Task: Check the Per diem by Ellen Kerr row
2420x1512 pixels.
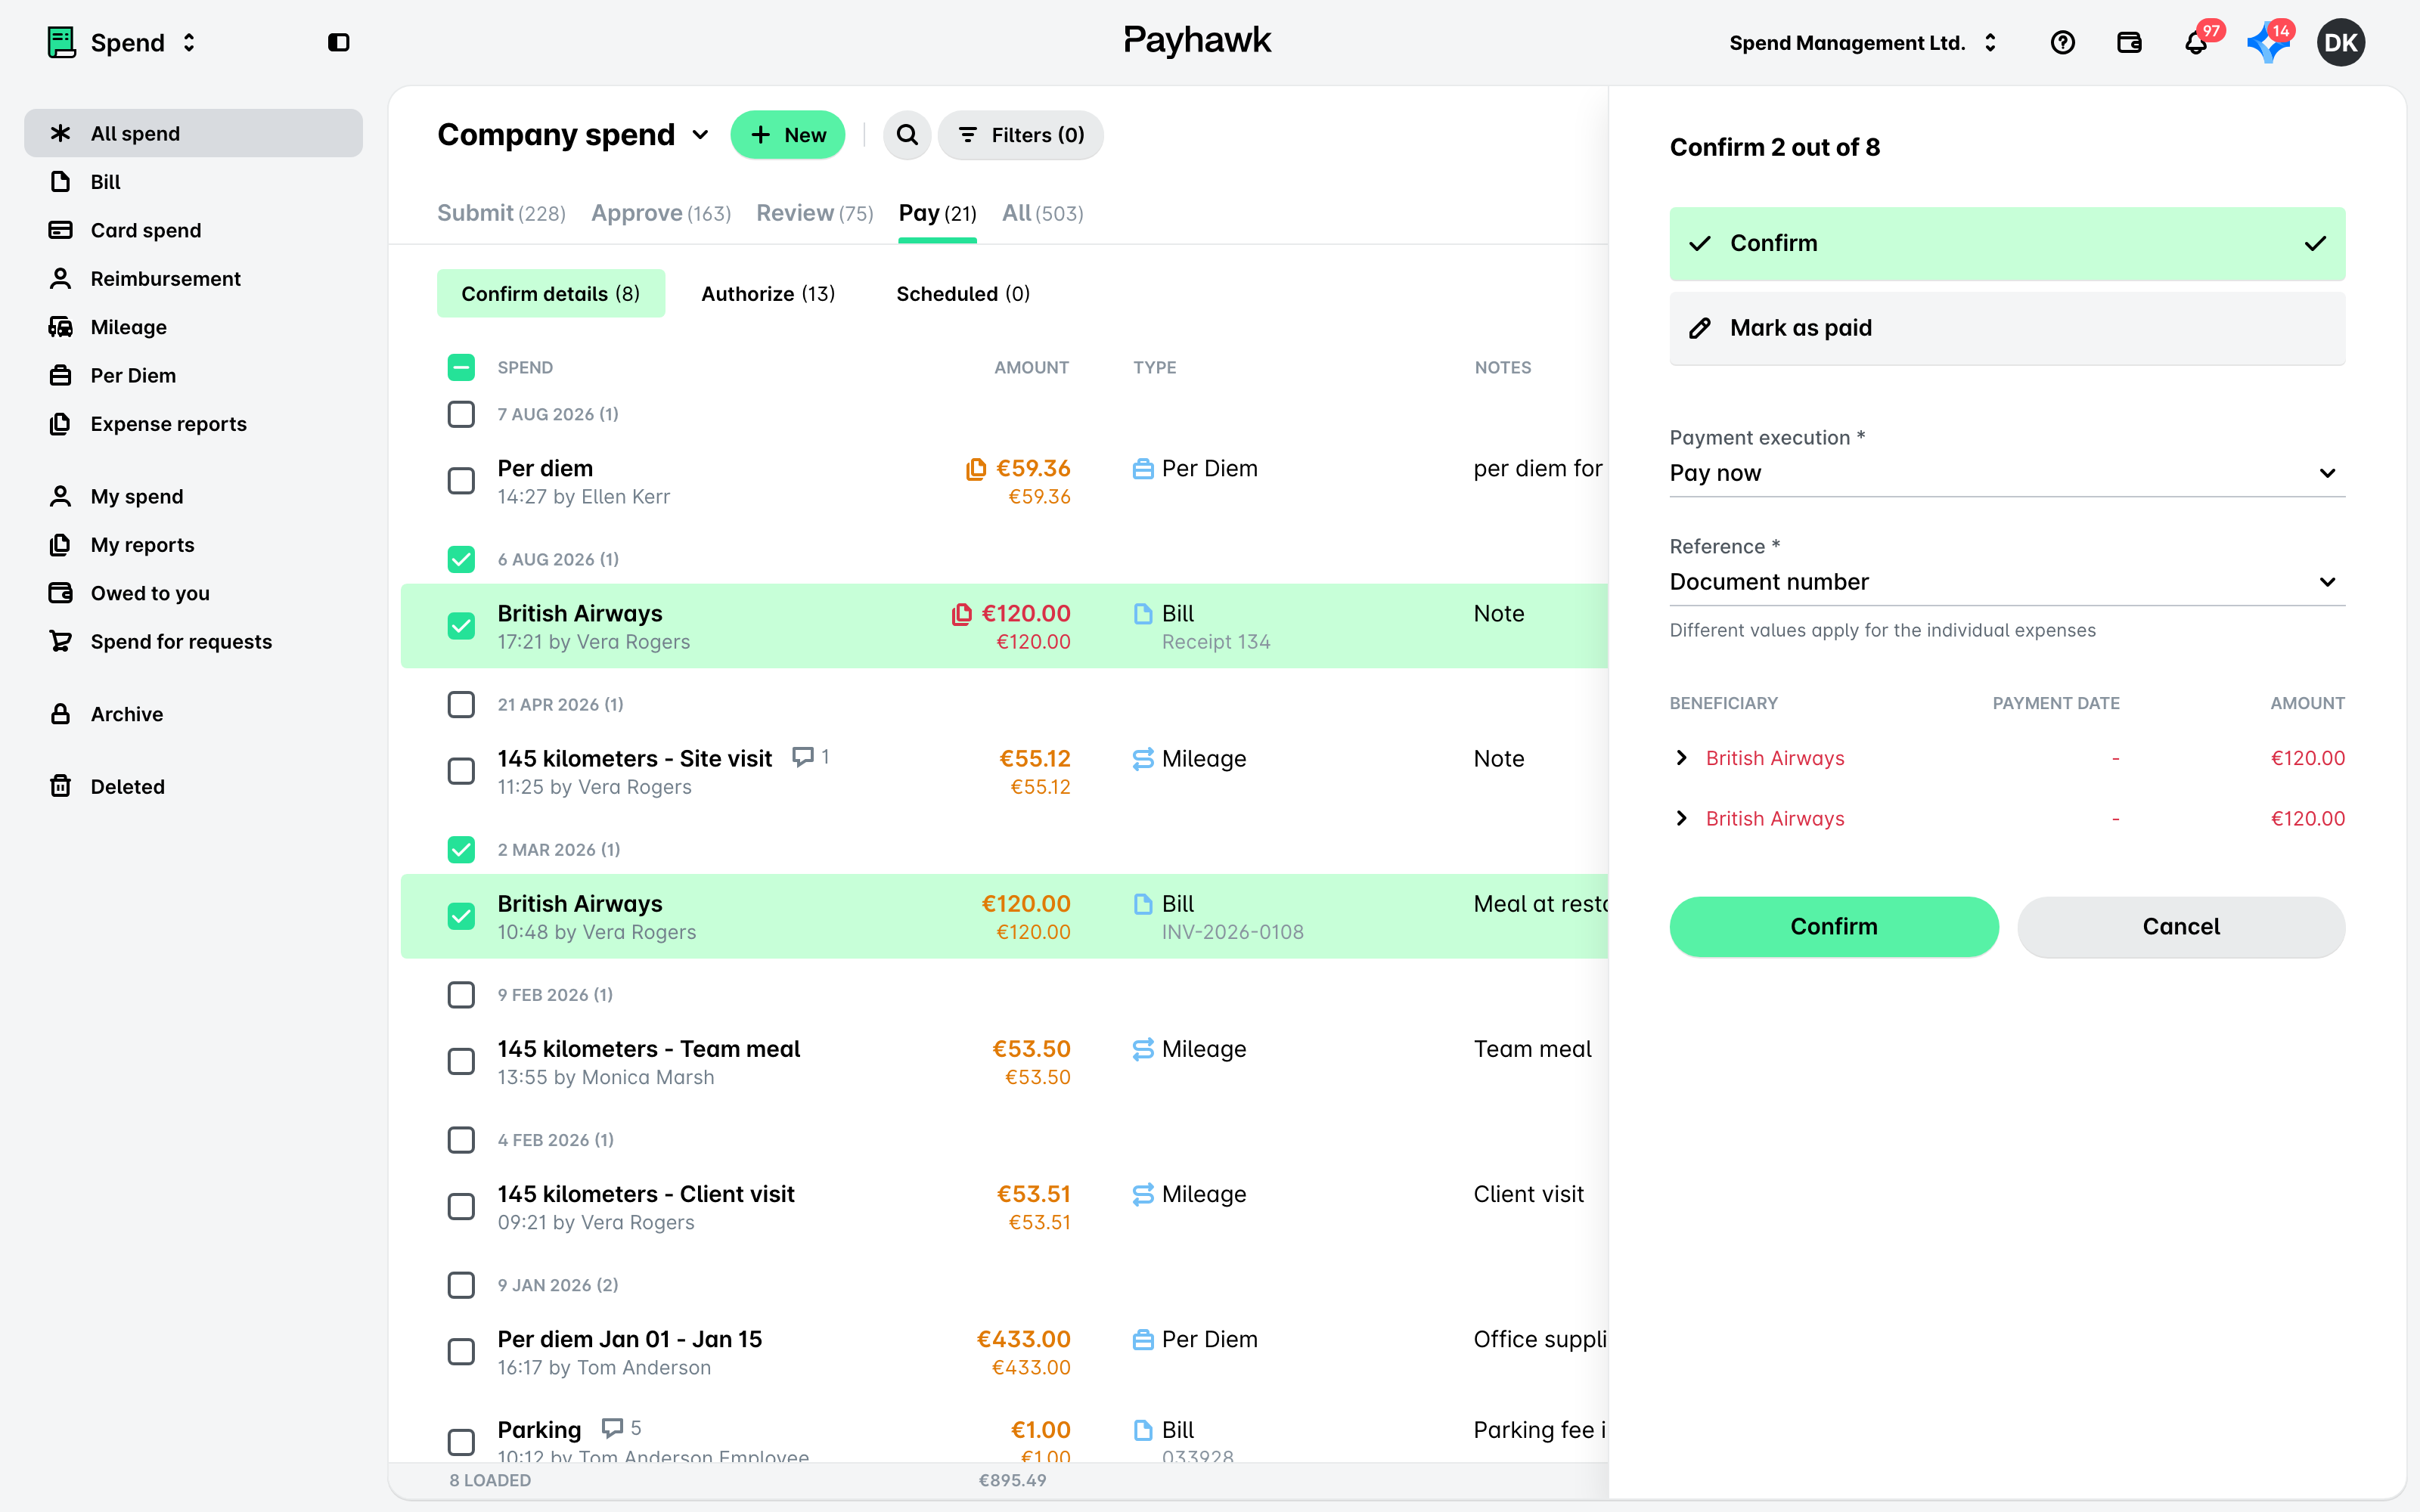Action: [461, 481]
